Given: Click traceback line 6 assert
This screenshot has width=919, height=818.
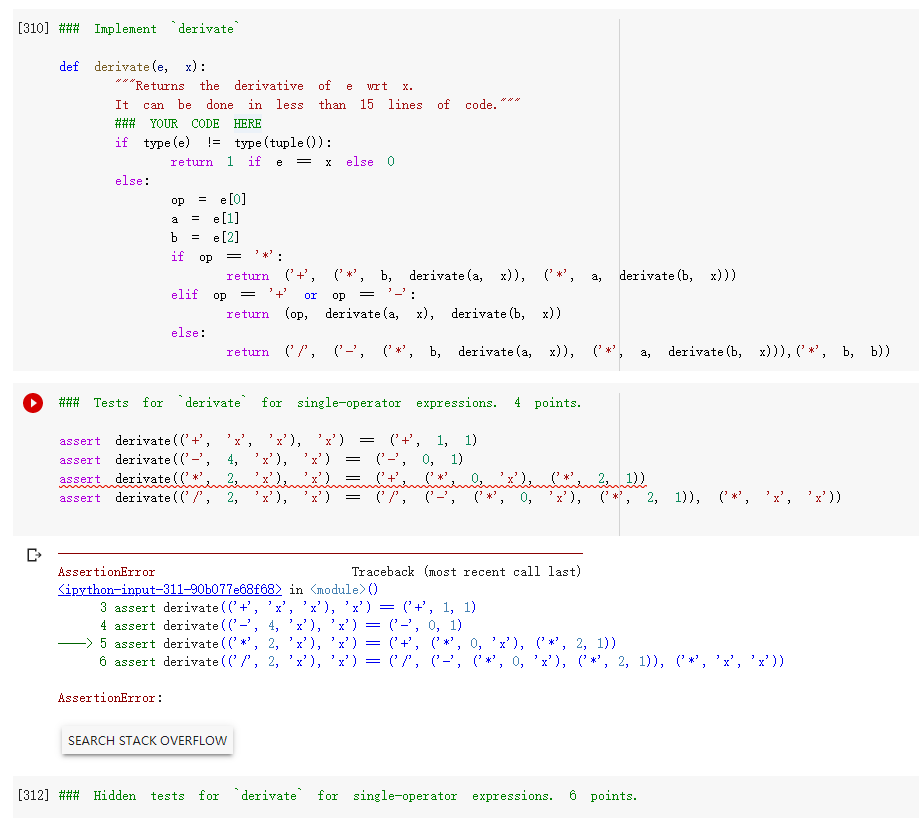Looking at the screenshot, I should [x=442, y=662].
